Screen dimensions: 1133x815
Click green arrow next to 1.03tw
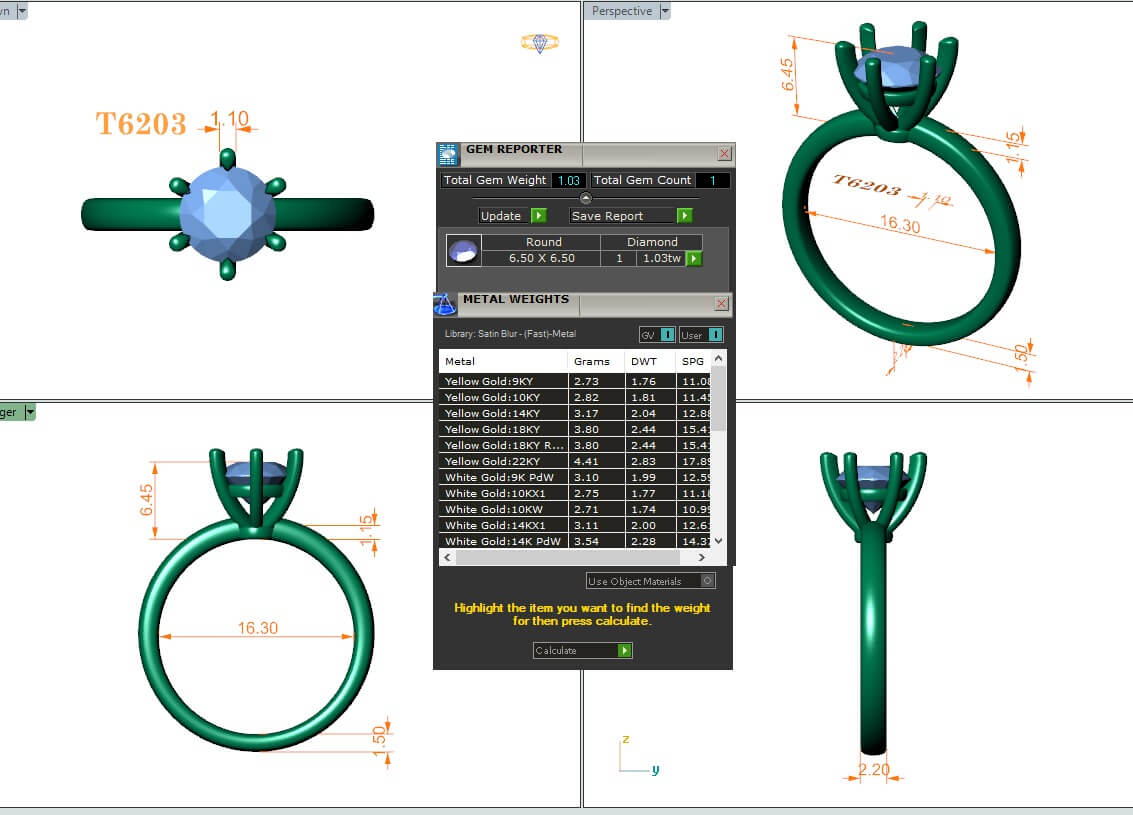point(693,259)
